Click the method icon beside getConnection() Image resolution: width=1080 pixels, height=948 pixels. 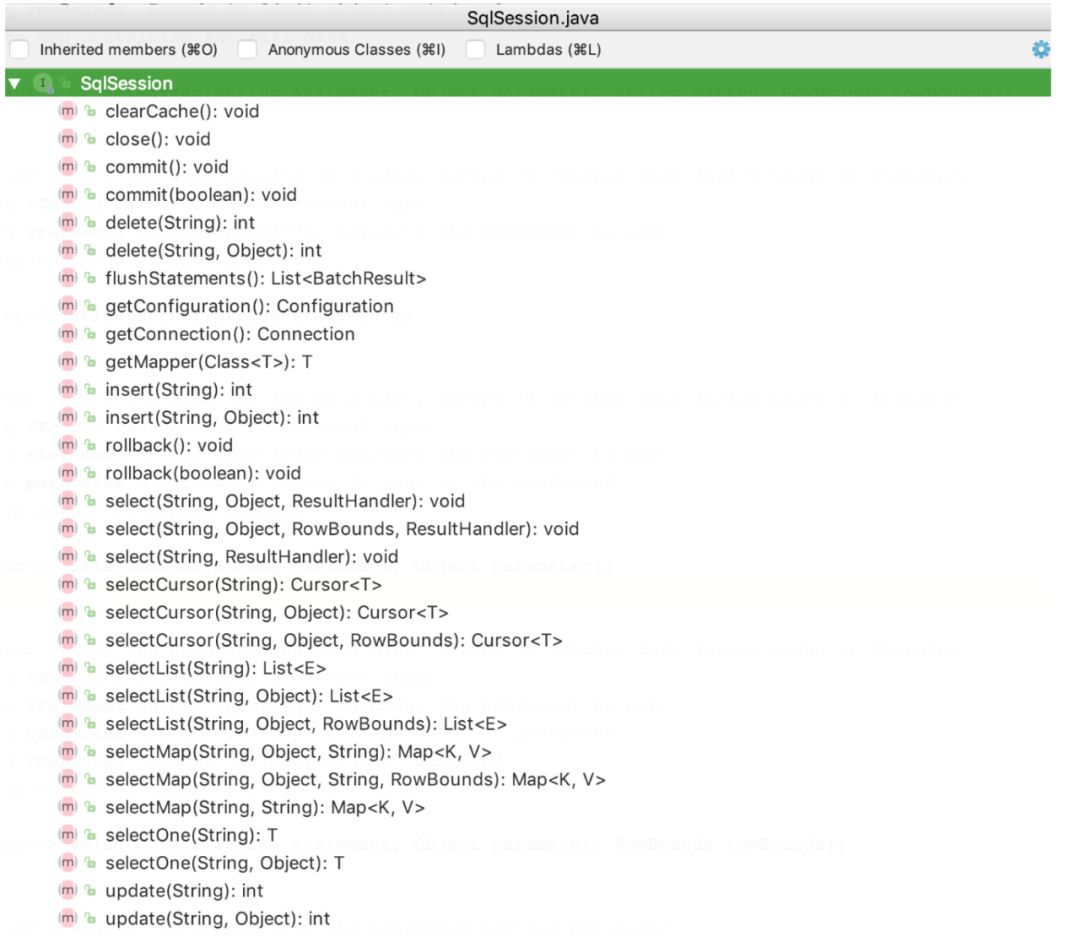[x=68, y=333]
